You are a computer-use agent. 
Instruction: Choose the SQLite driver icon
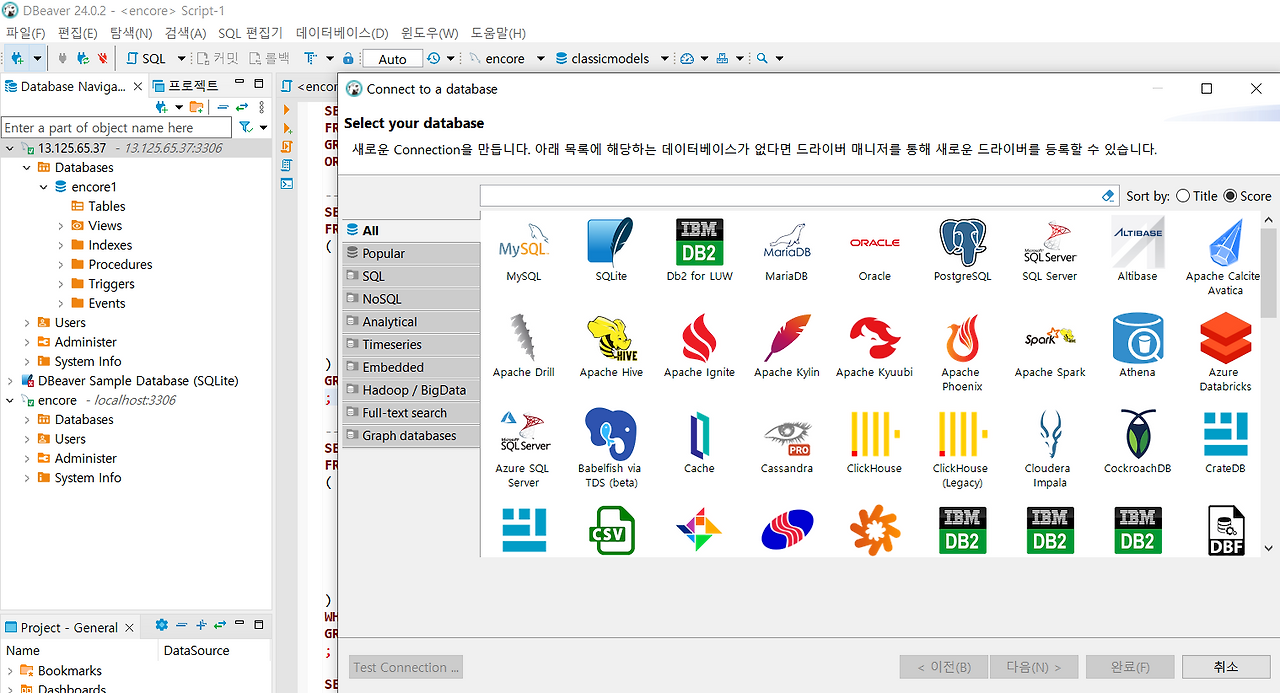point(611,250)
